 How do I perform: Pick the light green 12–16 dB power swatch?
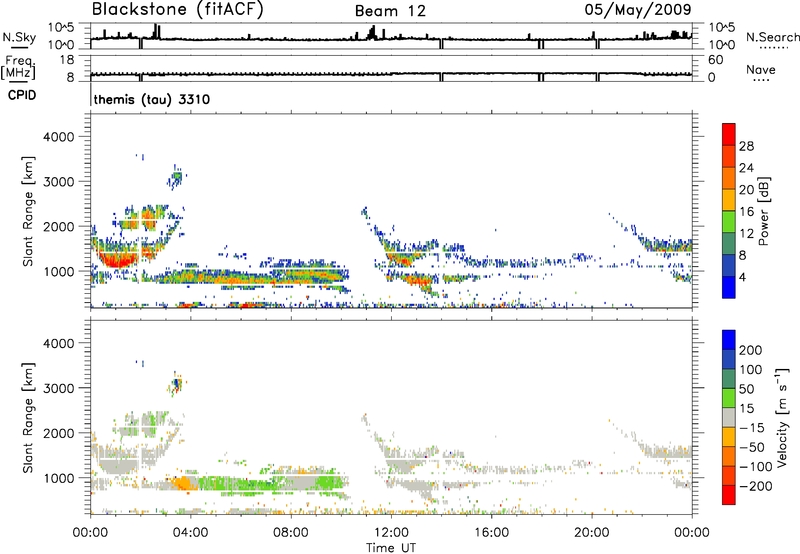(729, 222)
